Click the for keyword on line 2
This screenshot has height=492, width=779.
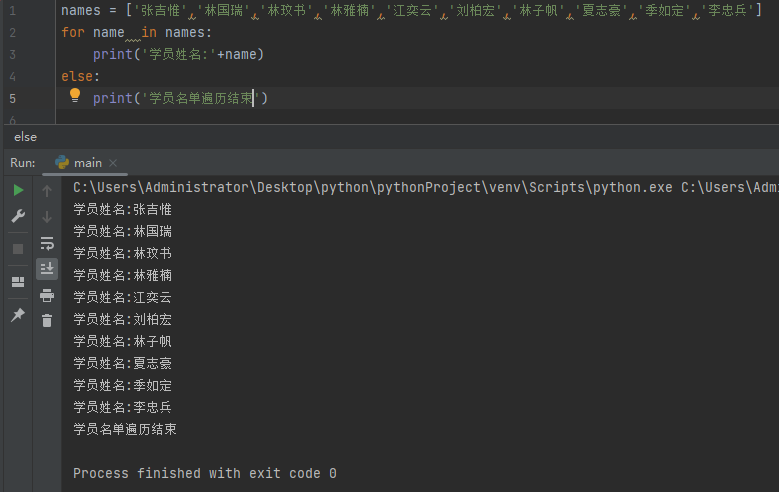73,32
